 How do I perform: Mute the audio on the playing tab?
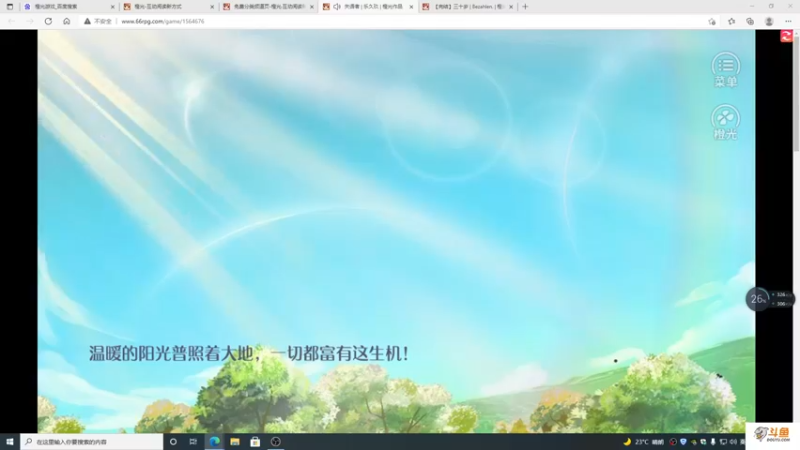pos(337,7)
